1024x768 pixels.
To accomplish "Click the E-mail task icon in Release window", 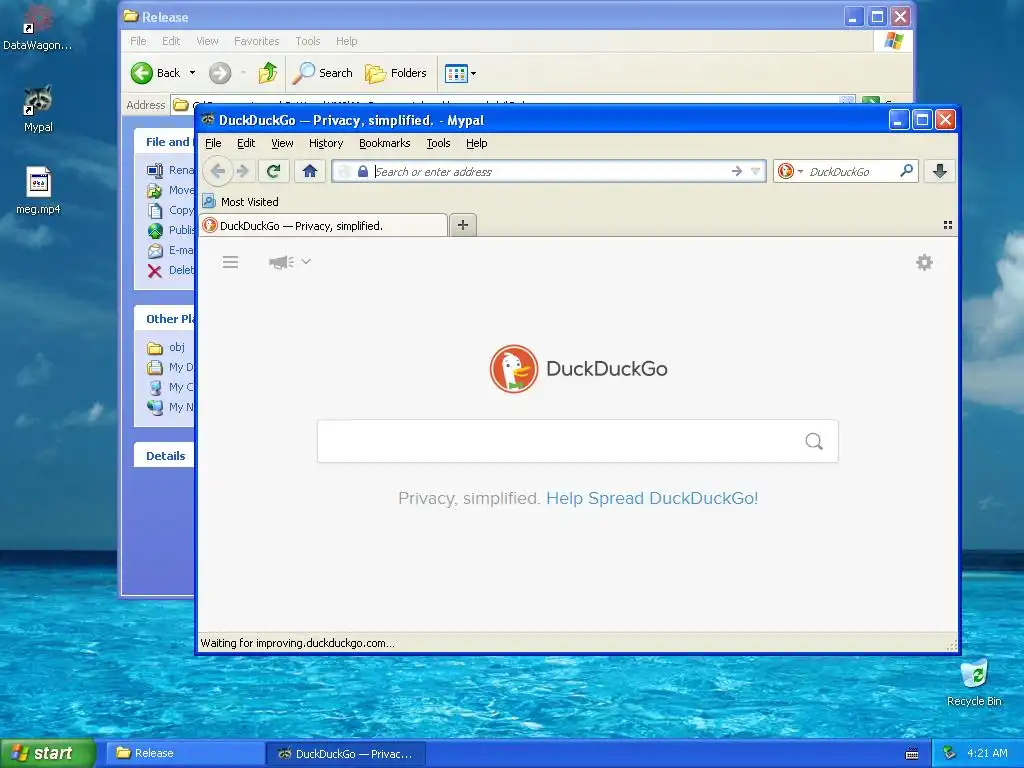I will point(155,251).
